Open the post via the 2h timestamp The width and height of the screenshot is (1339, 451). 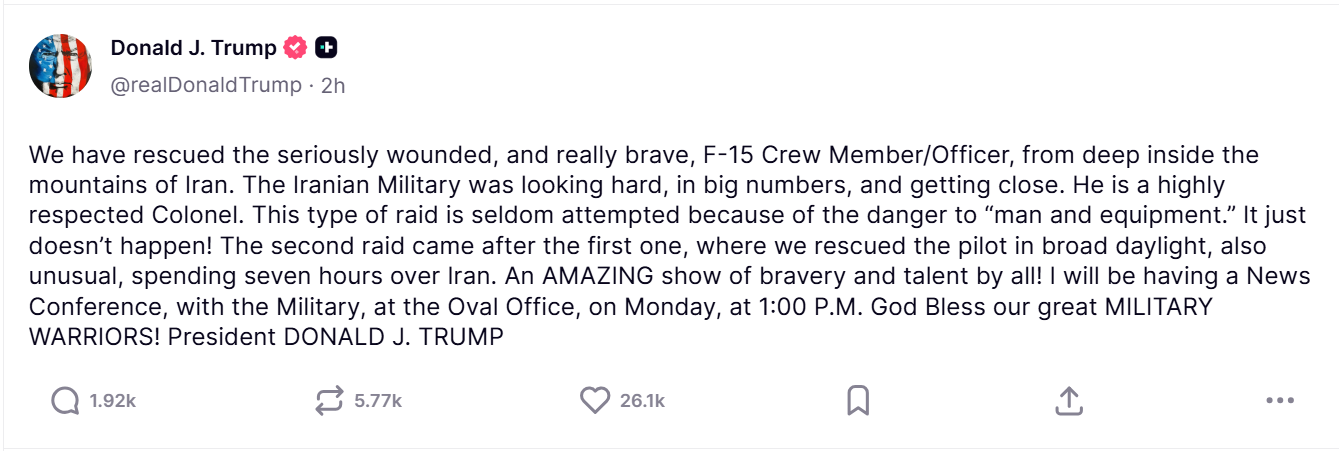[x=333, y=85]
